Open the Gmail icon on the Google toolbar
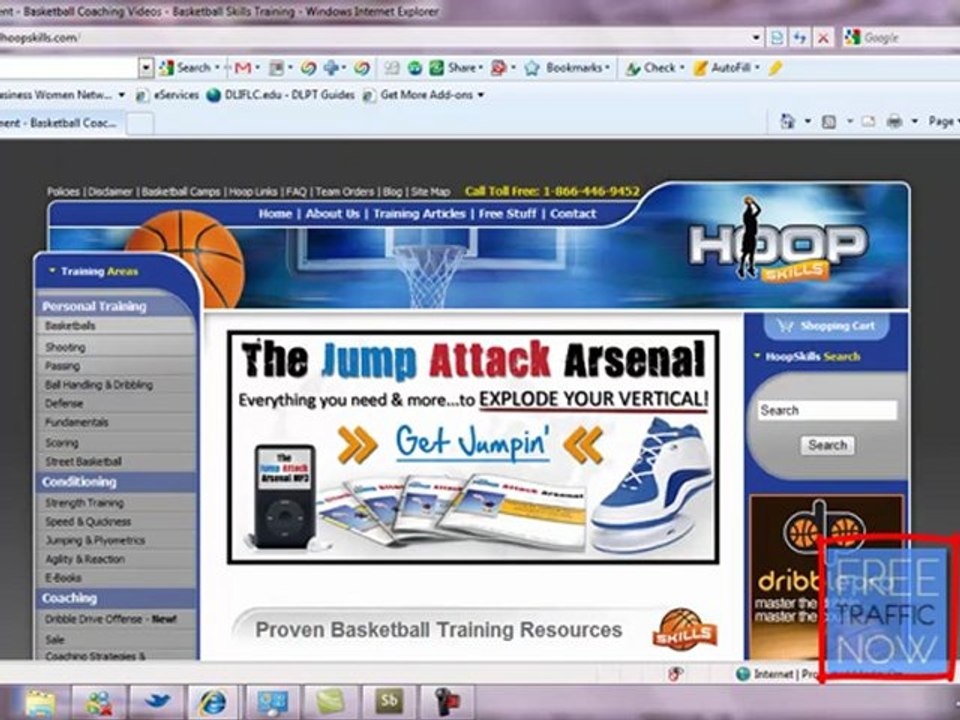Viewport: 960px width, 720px height. (x=242, y=68)
